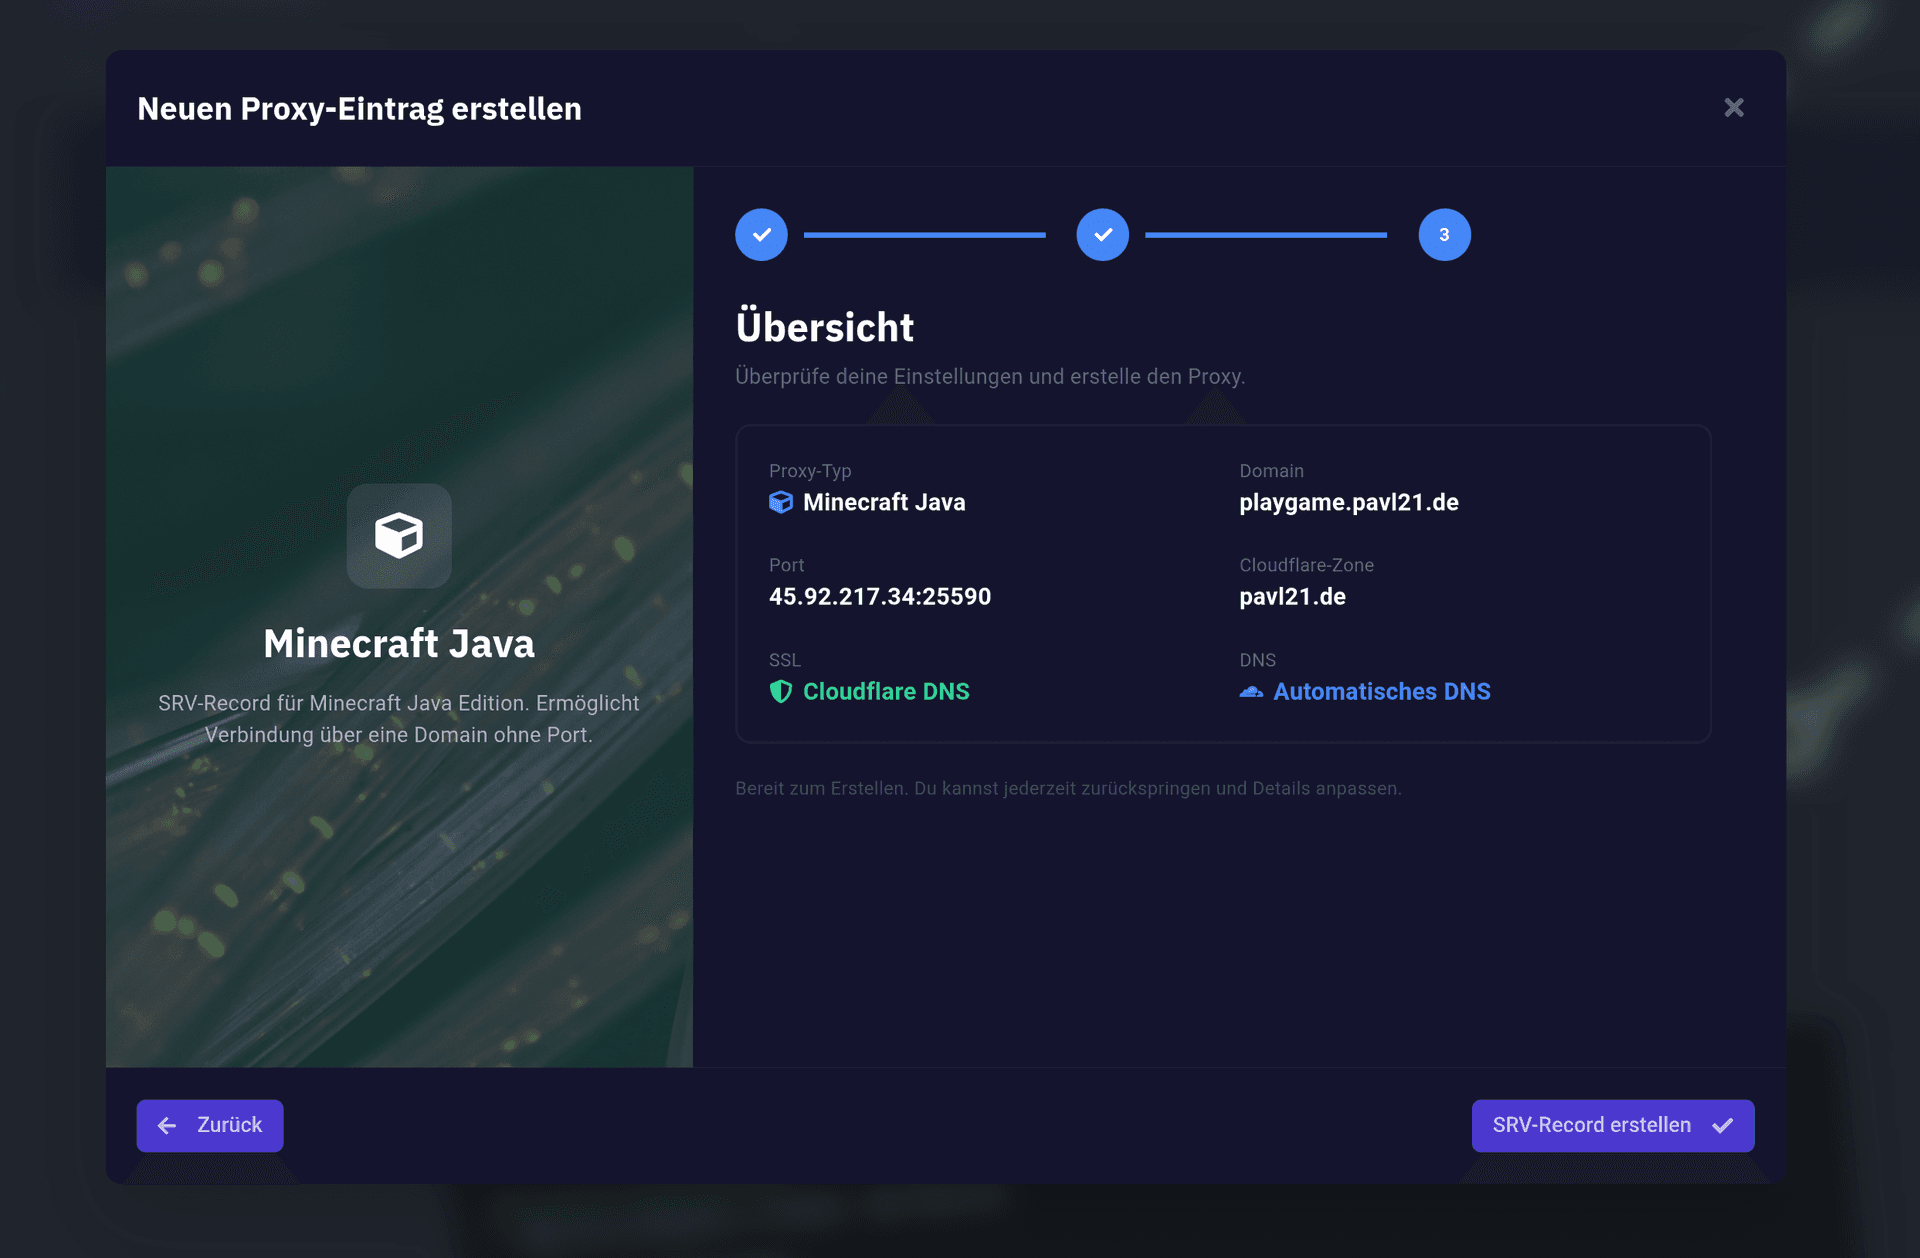Select step 3 indicator circle
Screen dimensions: 1920x1258
[x=1444, y=235]
